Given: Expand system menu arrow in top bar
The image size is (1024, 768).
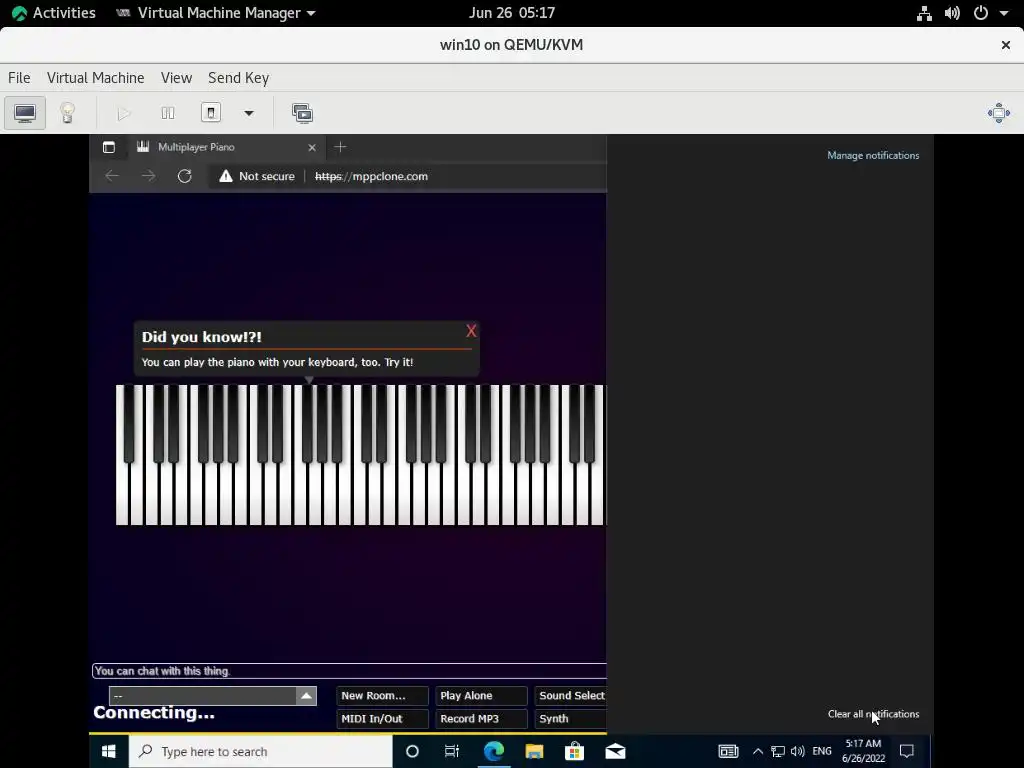Looking at the screenshot, I should pyautogui.click(x=1004, y=13).
